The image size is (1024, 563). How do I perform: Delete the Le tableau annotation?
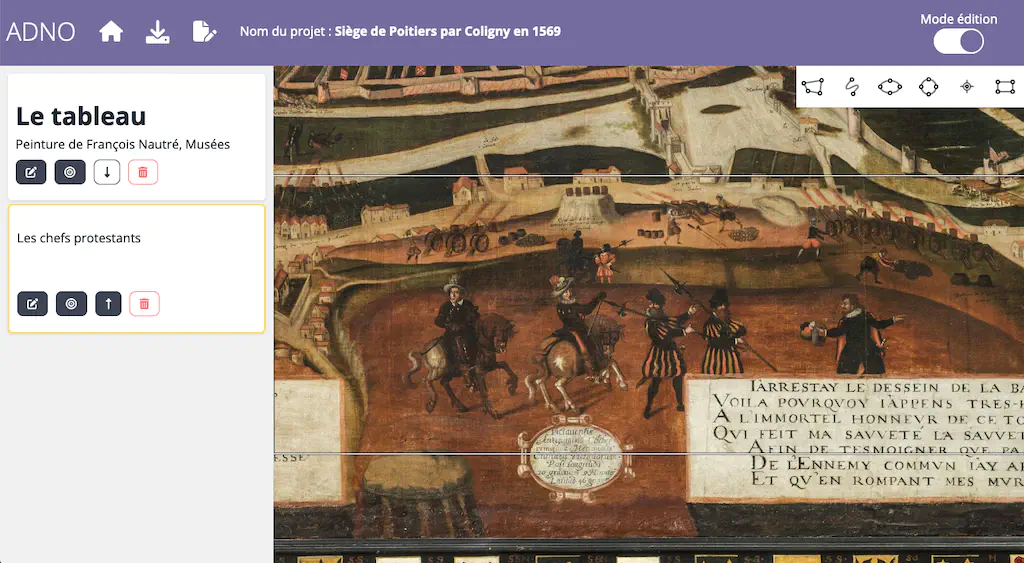(x=143, y=172)
